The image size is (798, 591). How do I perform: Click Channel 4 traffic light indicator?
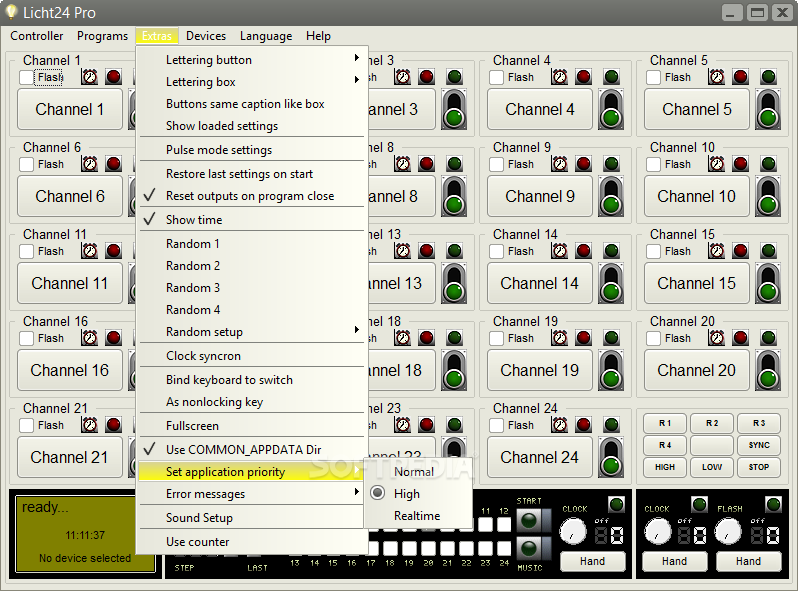click(x=611, y=109)
